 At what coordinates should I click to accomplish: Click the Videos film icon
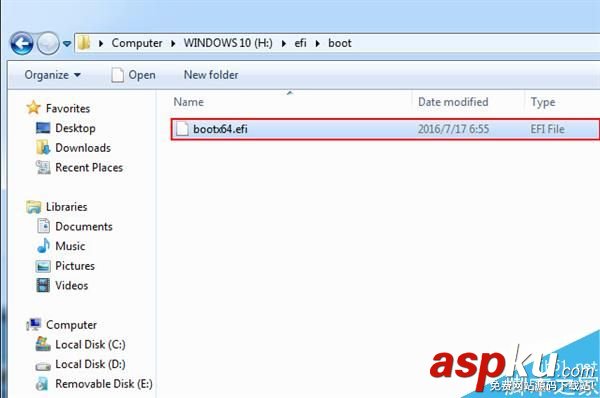click(x=43, y=285)
